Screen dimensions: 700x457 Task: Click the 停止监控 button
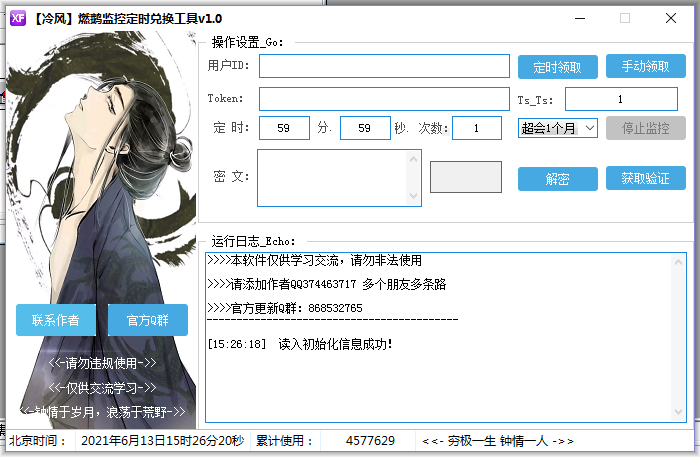645,128
